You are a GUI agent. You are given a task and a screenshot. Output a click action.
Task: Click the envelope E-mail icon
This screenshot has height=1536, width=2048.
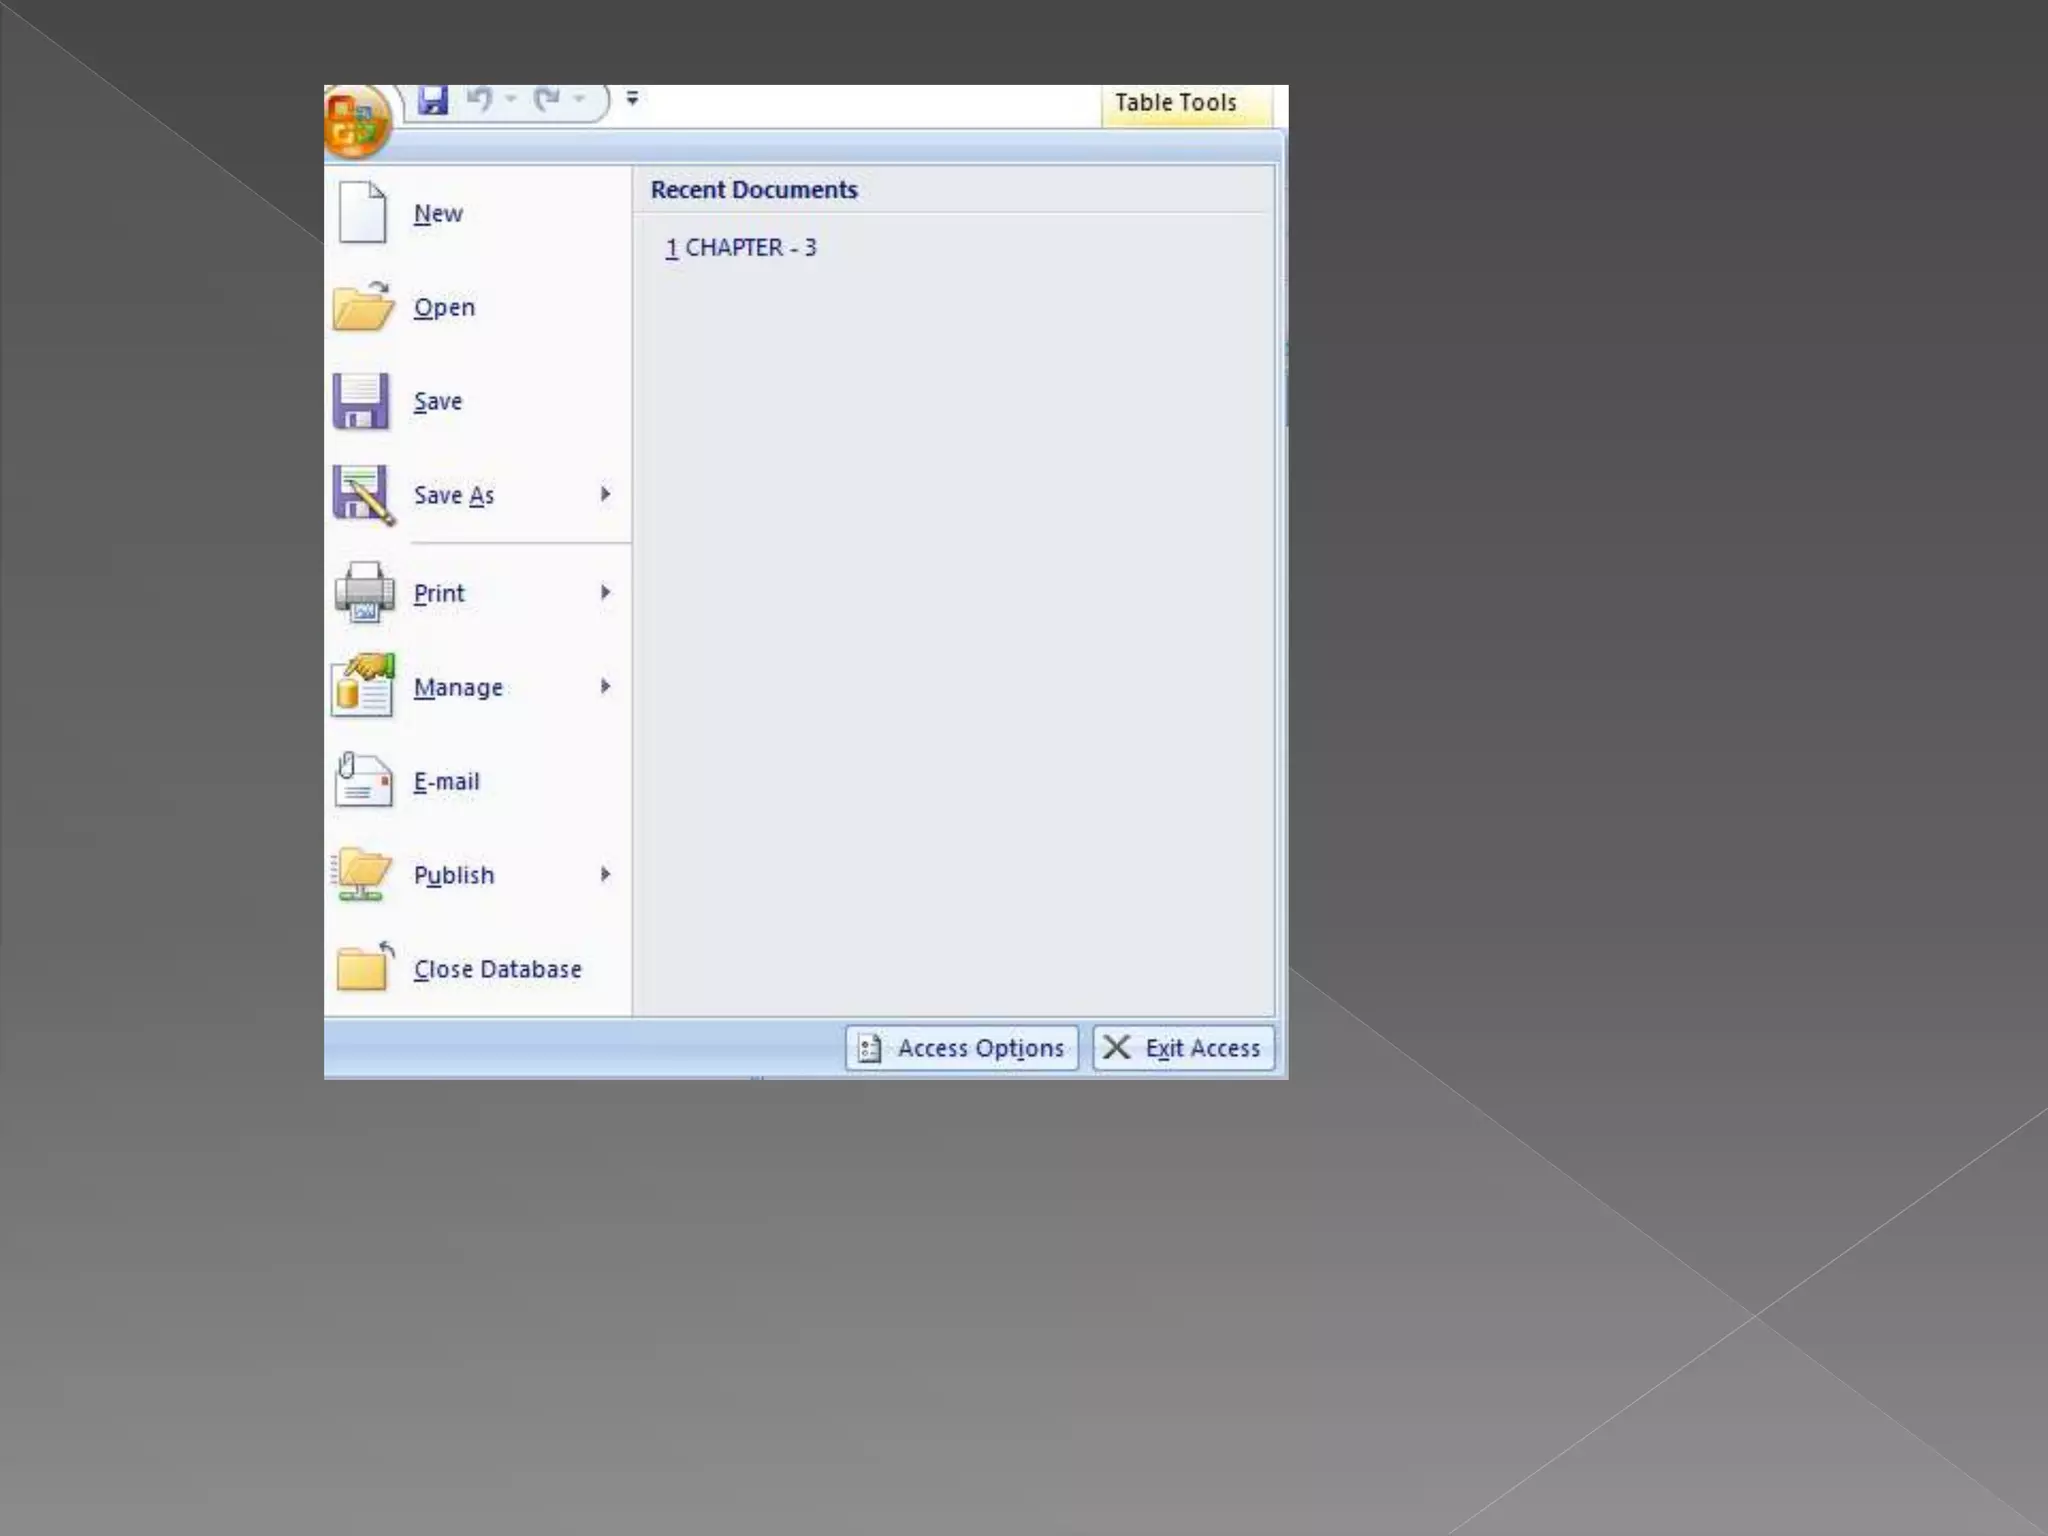(363, 781)
